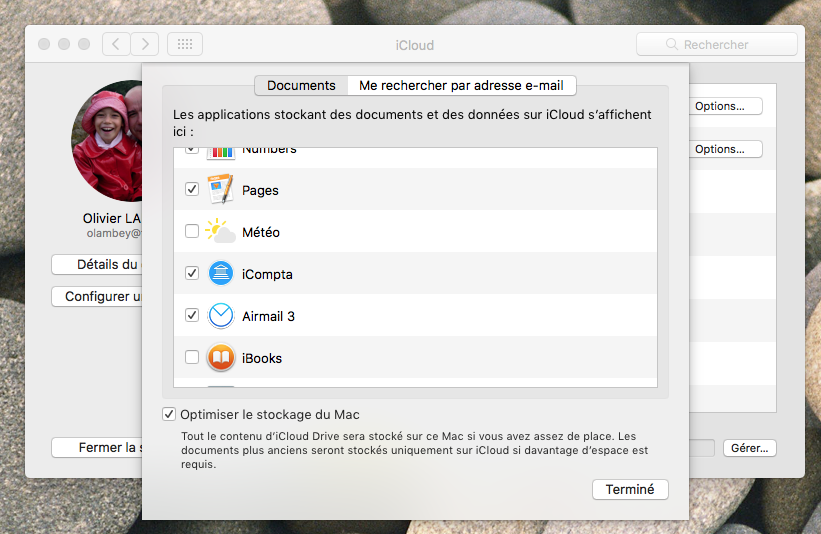The height and width of the screenshot is (534, 821).
Task: Select the Airmail 3 row label
Action: (268, 316)
